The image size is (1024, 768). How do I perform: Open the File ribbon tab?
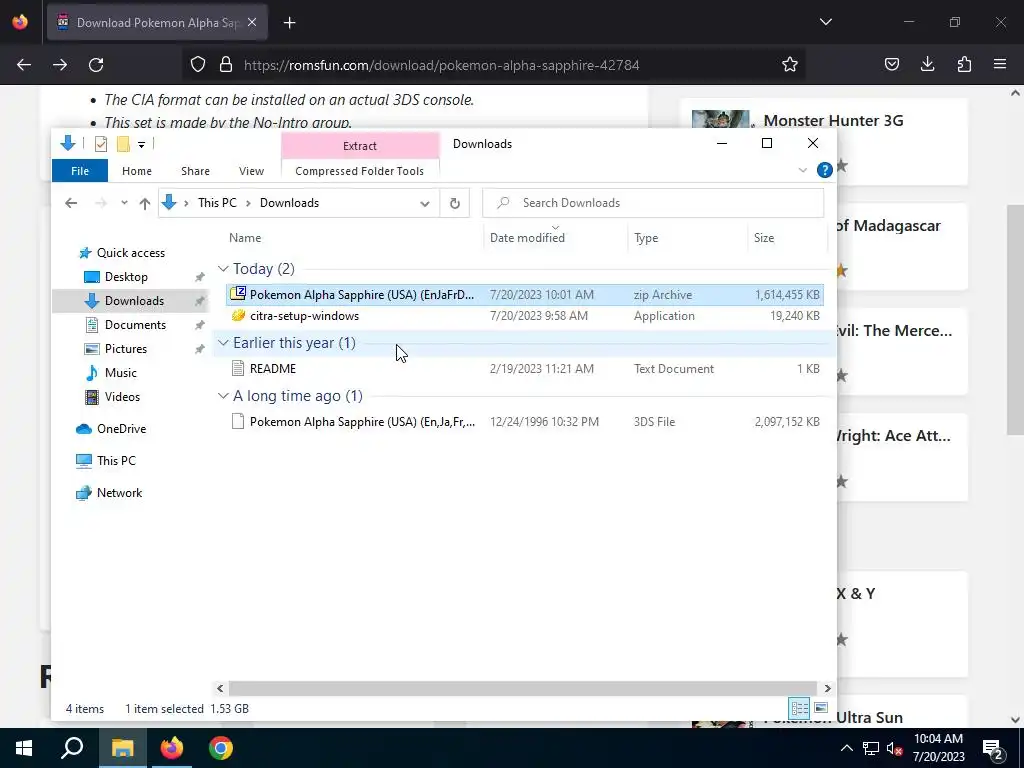pyautogui.click(x=80, y=170)
